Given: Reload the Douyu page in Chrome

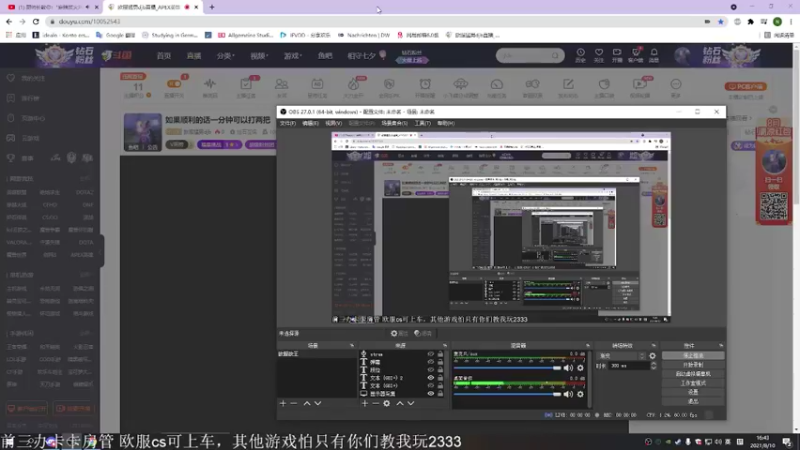Looking at the screenshot, I should (x=36, y=21).
